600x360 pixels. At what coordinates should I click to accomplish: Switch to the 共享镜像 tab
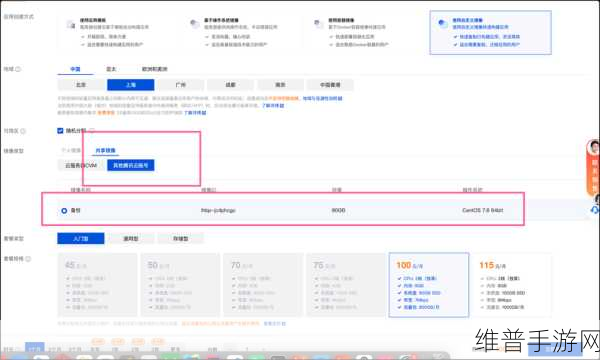tap(105, 151)
